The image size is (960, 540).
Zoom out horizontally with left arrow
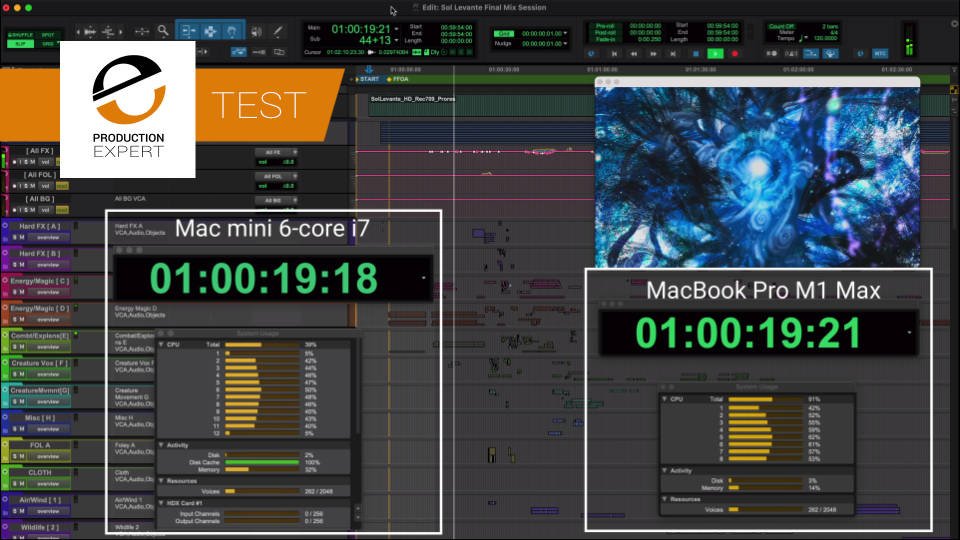click(x=78, y=31)
